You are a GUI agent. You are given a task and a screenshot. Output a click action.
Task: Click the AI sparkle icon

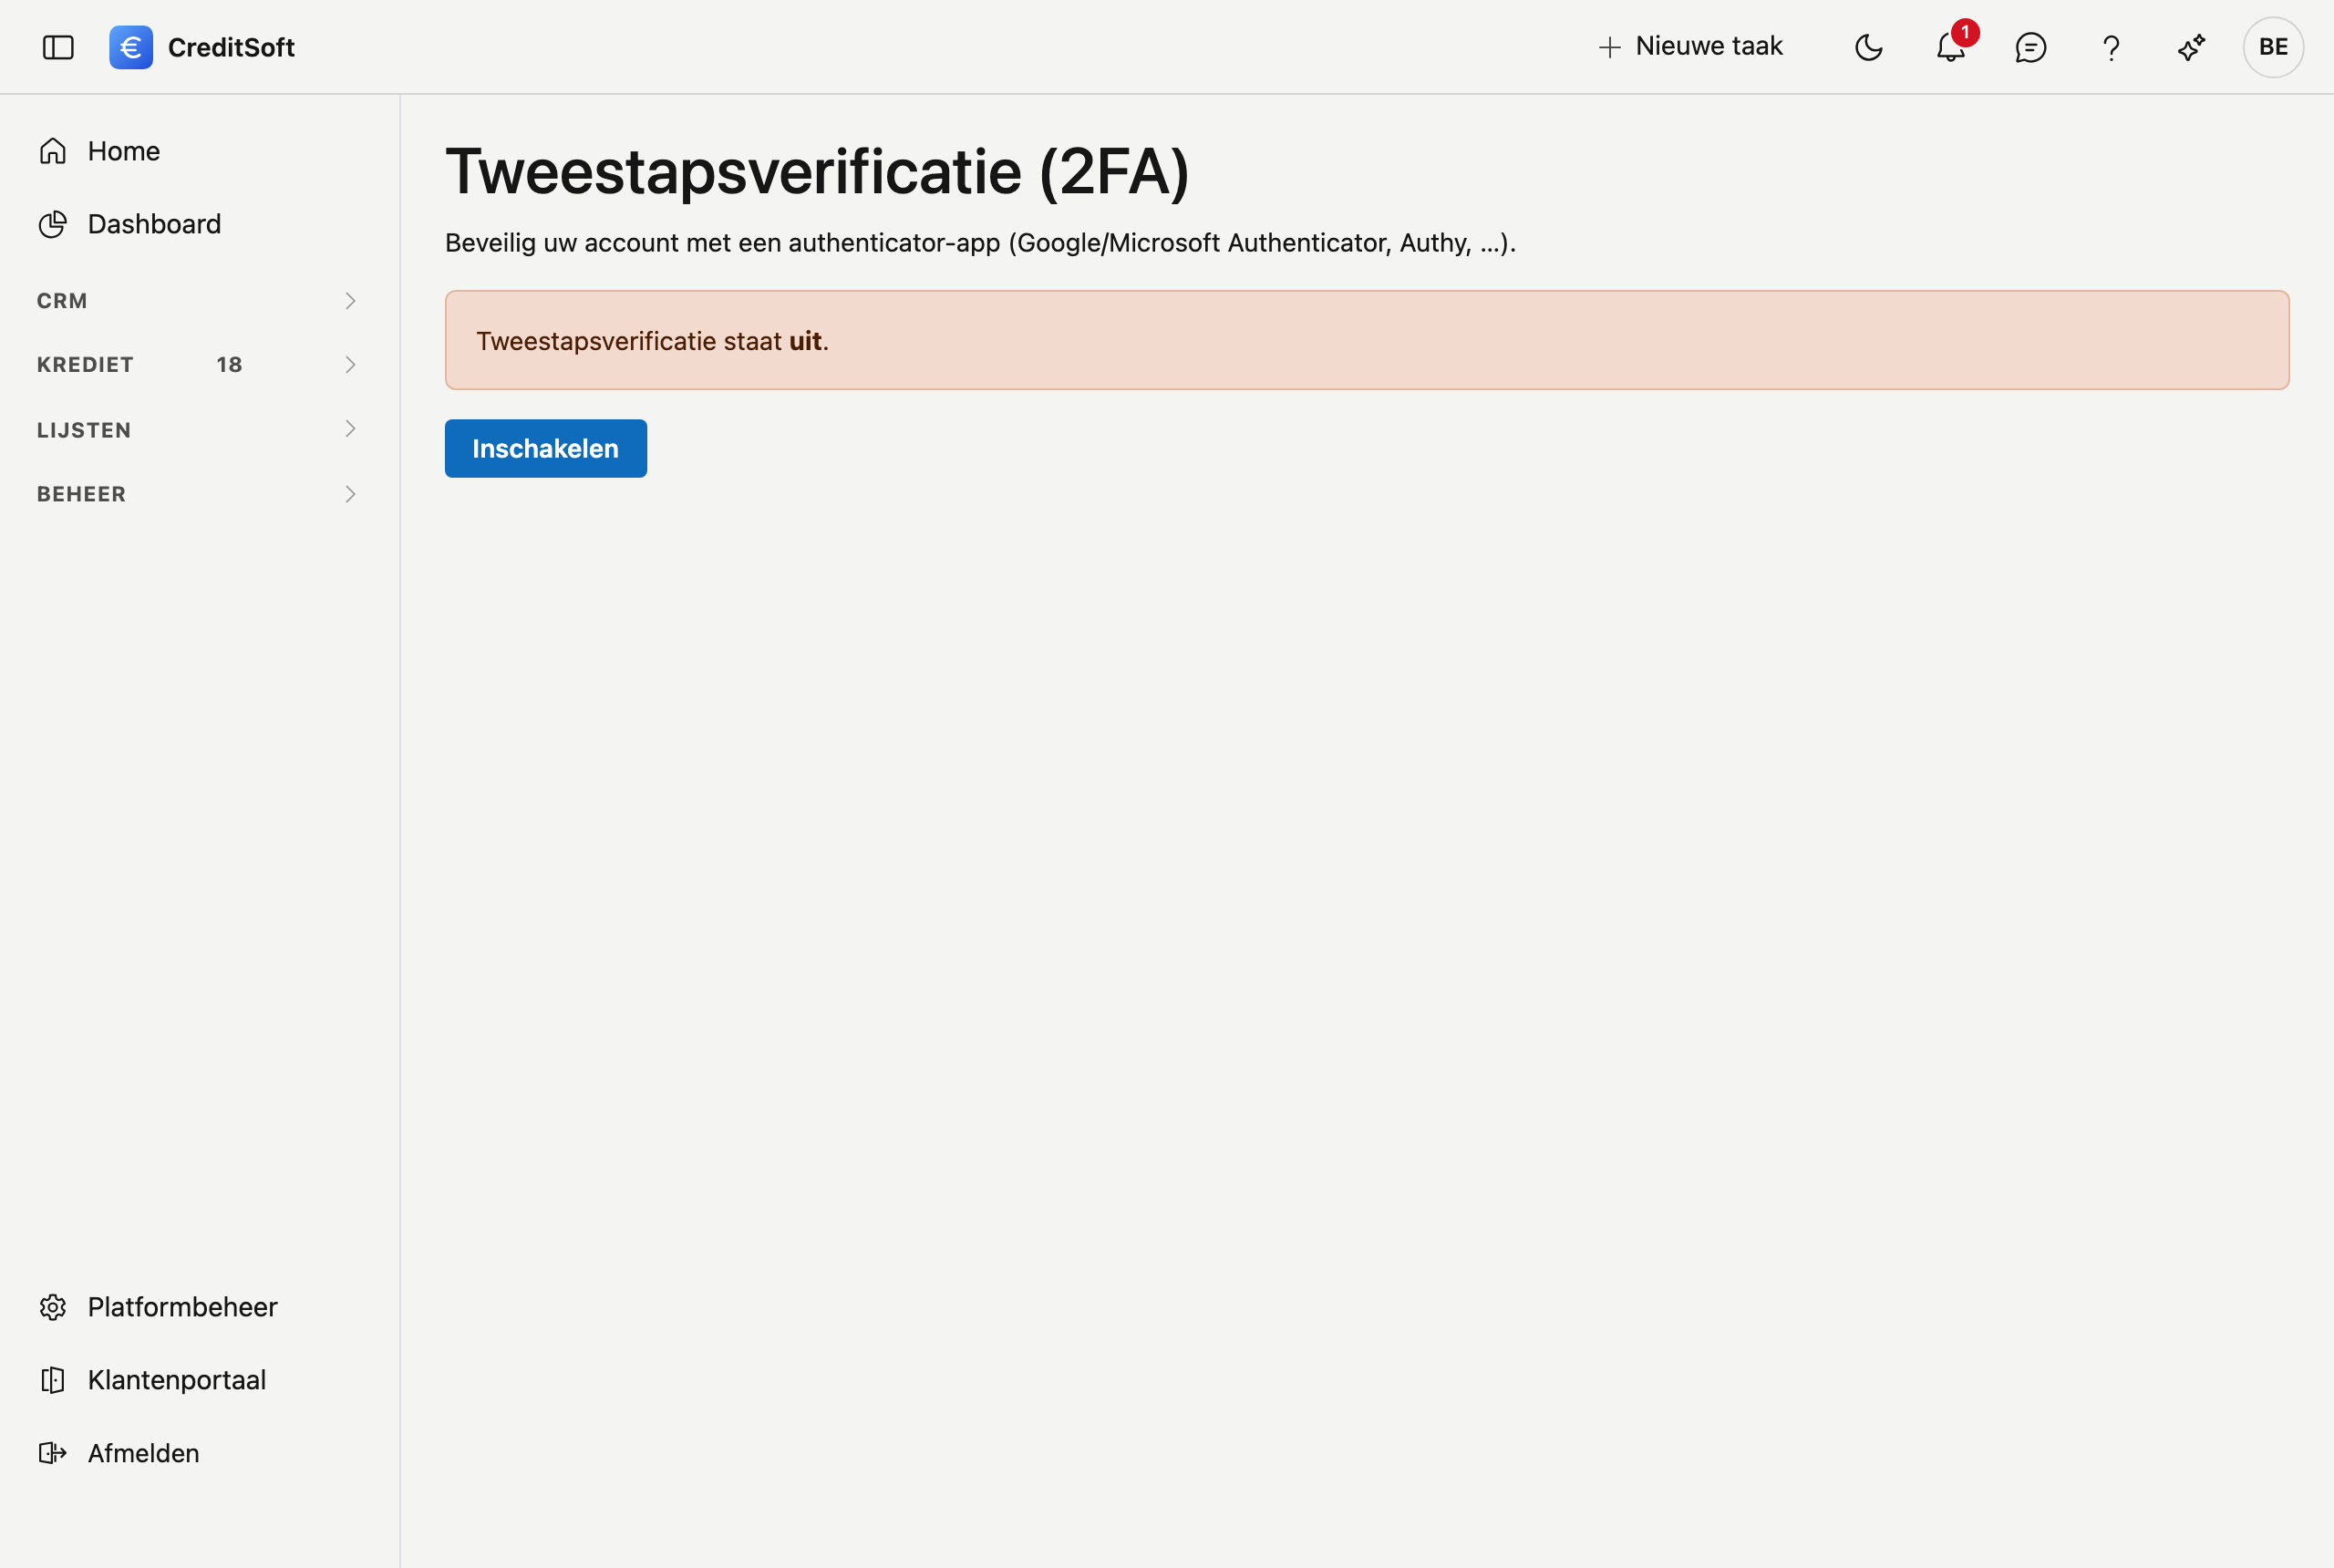(x=2191, y=47)
